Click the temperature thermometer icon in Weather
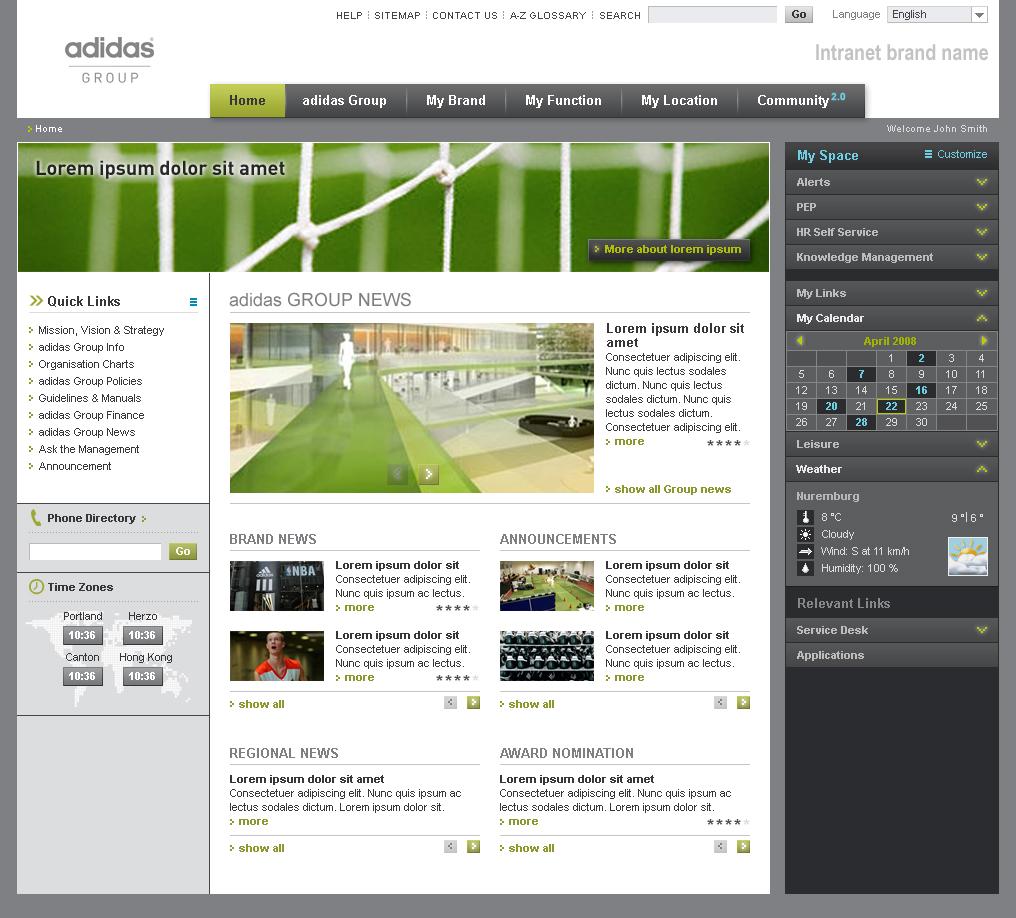Screen dimensions: 1016x918 tap(805, 517)
